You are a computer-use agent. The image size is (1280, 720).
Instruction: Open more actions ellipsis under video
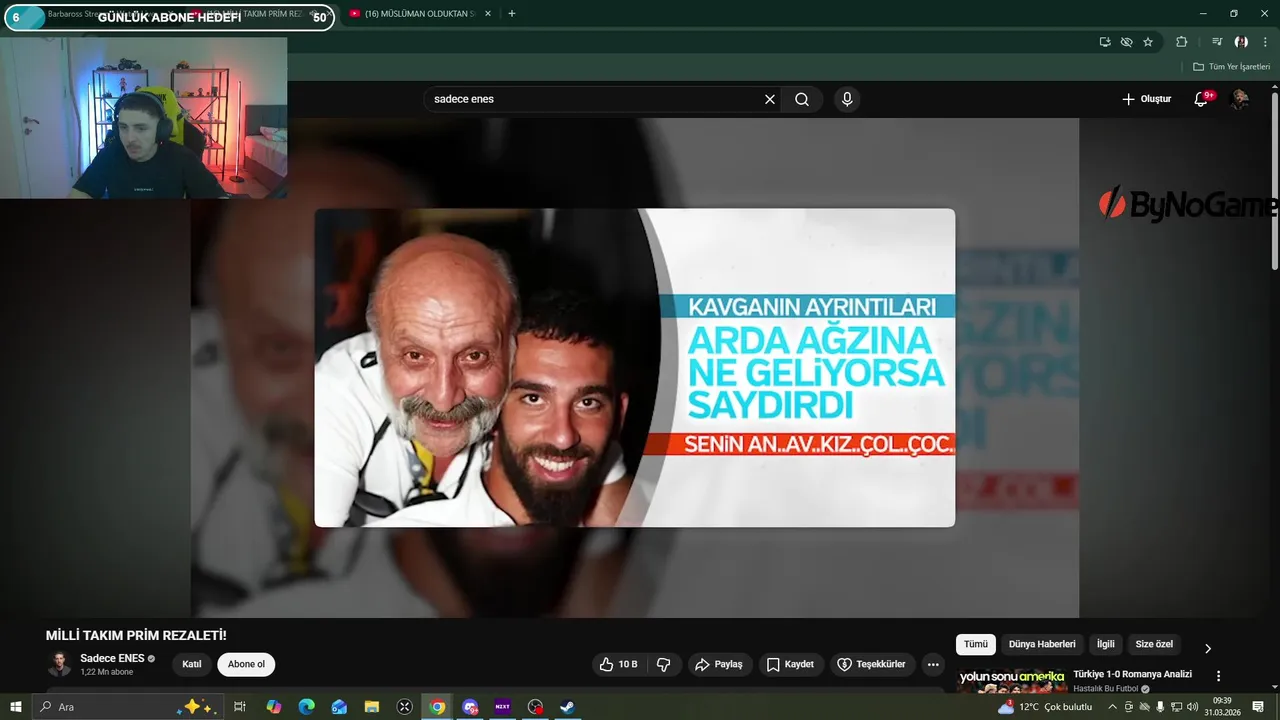933,664
